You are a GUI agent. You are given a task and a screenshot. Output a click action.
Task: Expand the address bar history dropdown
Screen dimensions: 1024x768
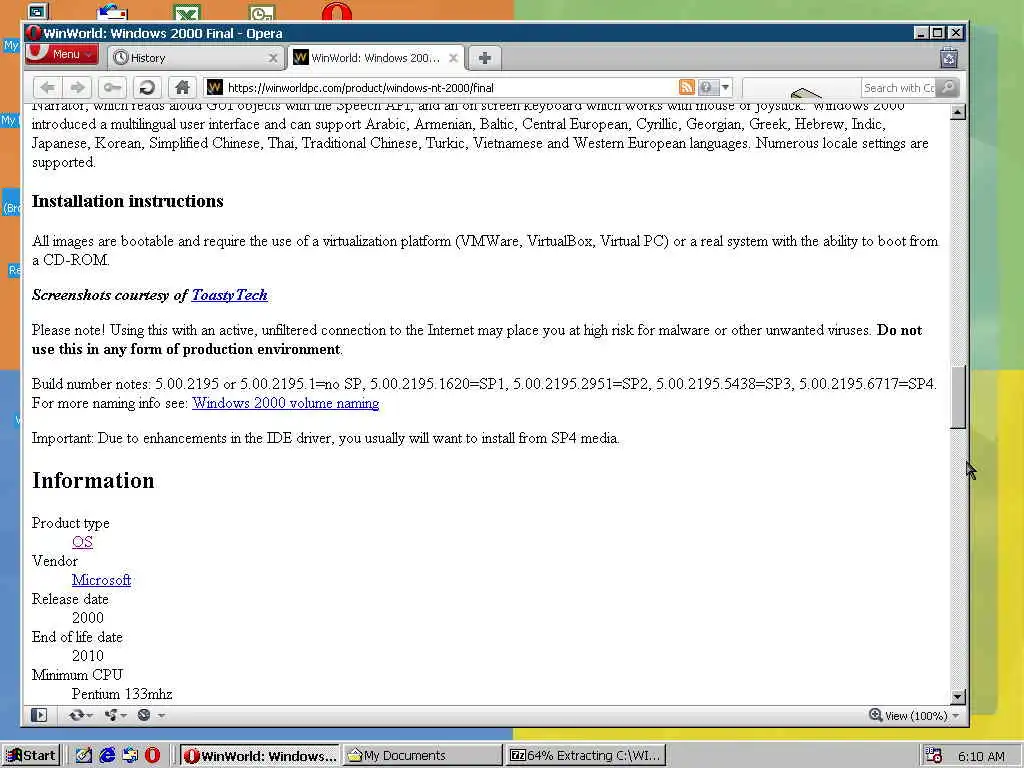[x=726, y=88]
